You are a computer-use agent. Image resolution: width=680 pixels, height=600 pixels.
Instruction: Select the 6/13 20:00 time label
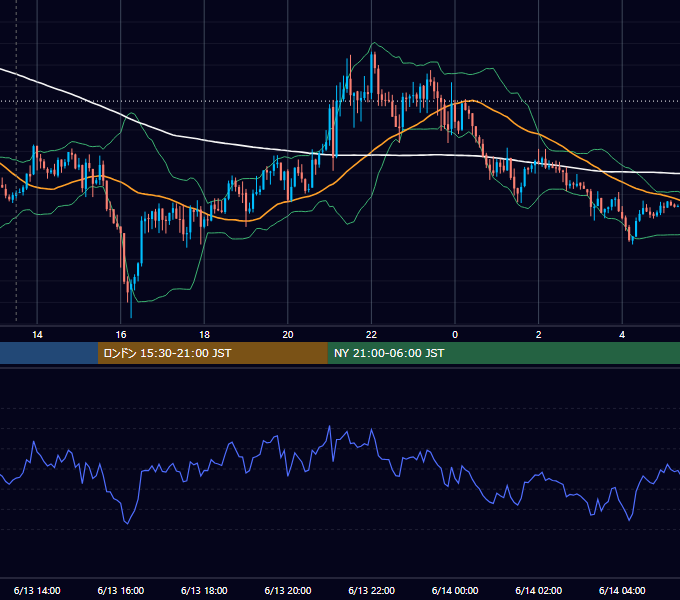click(x=288, y=590)
